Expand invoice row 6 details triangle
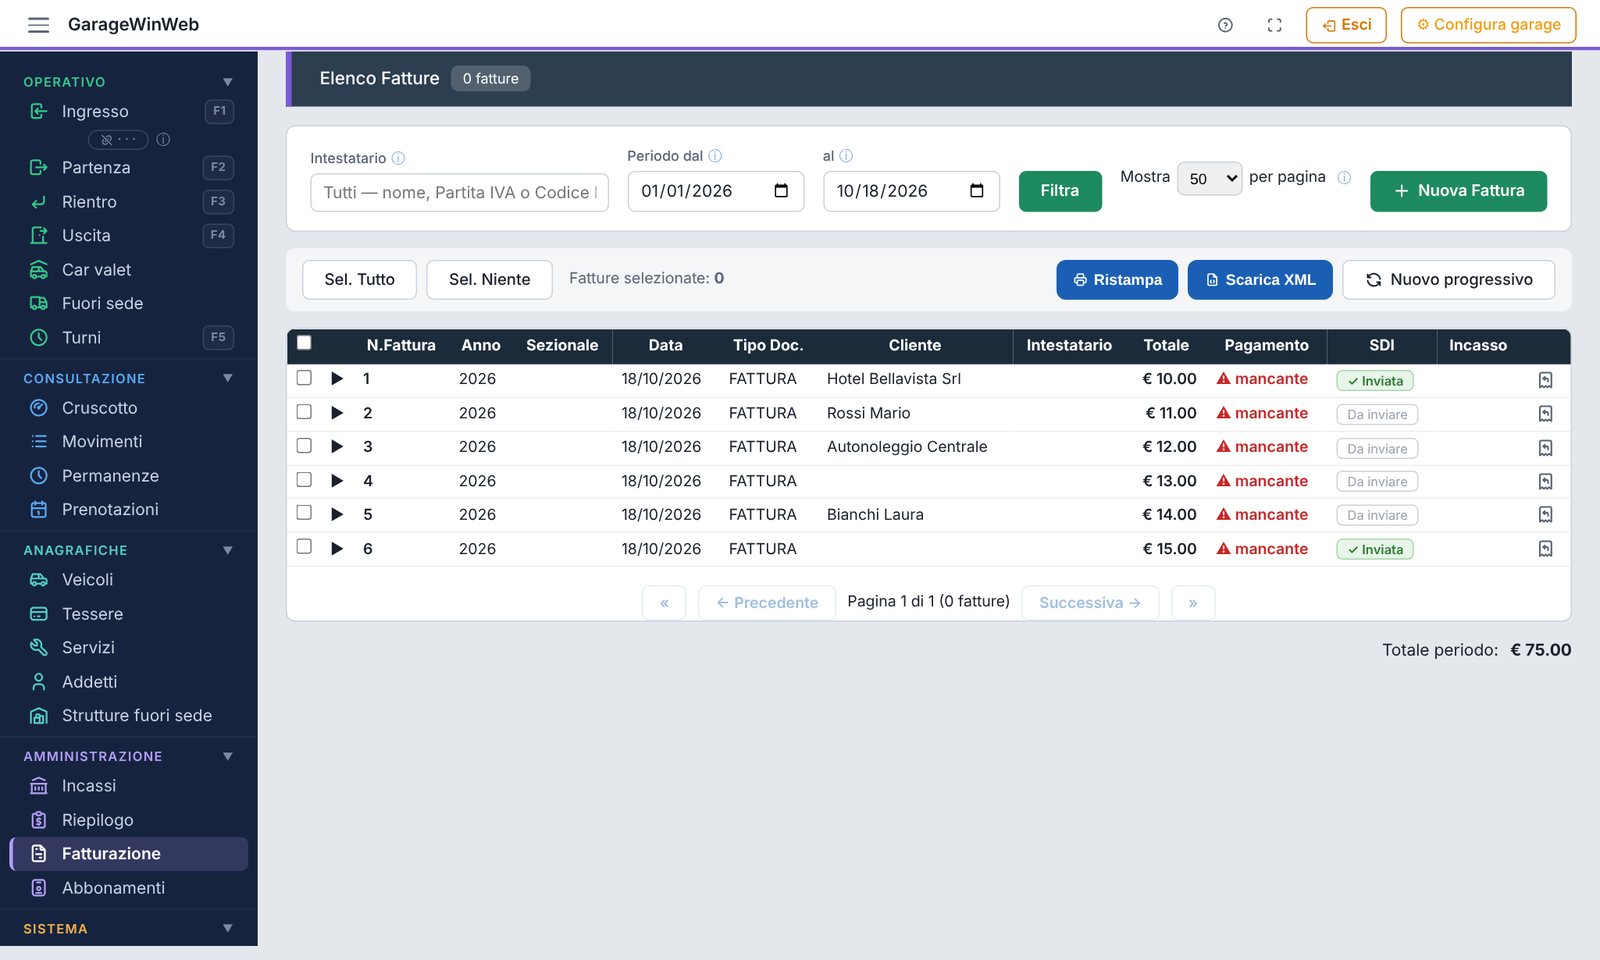Screen dimensions: 1600x960 pyautogui.click(x=337, y=549)
